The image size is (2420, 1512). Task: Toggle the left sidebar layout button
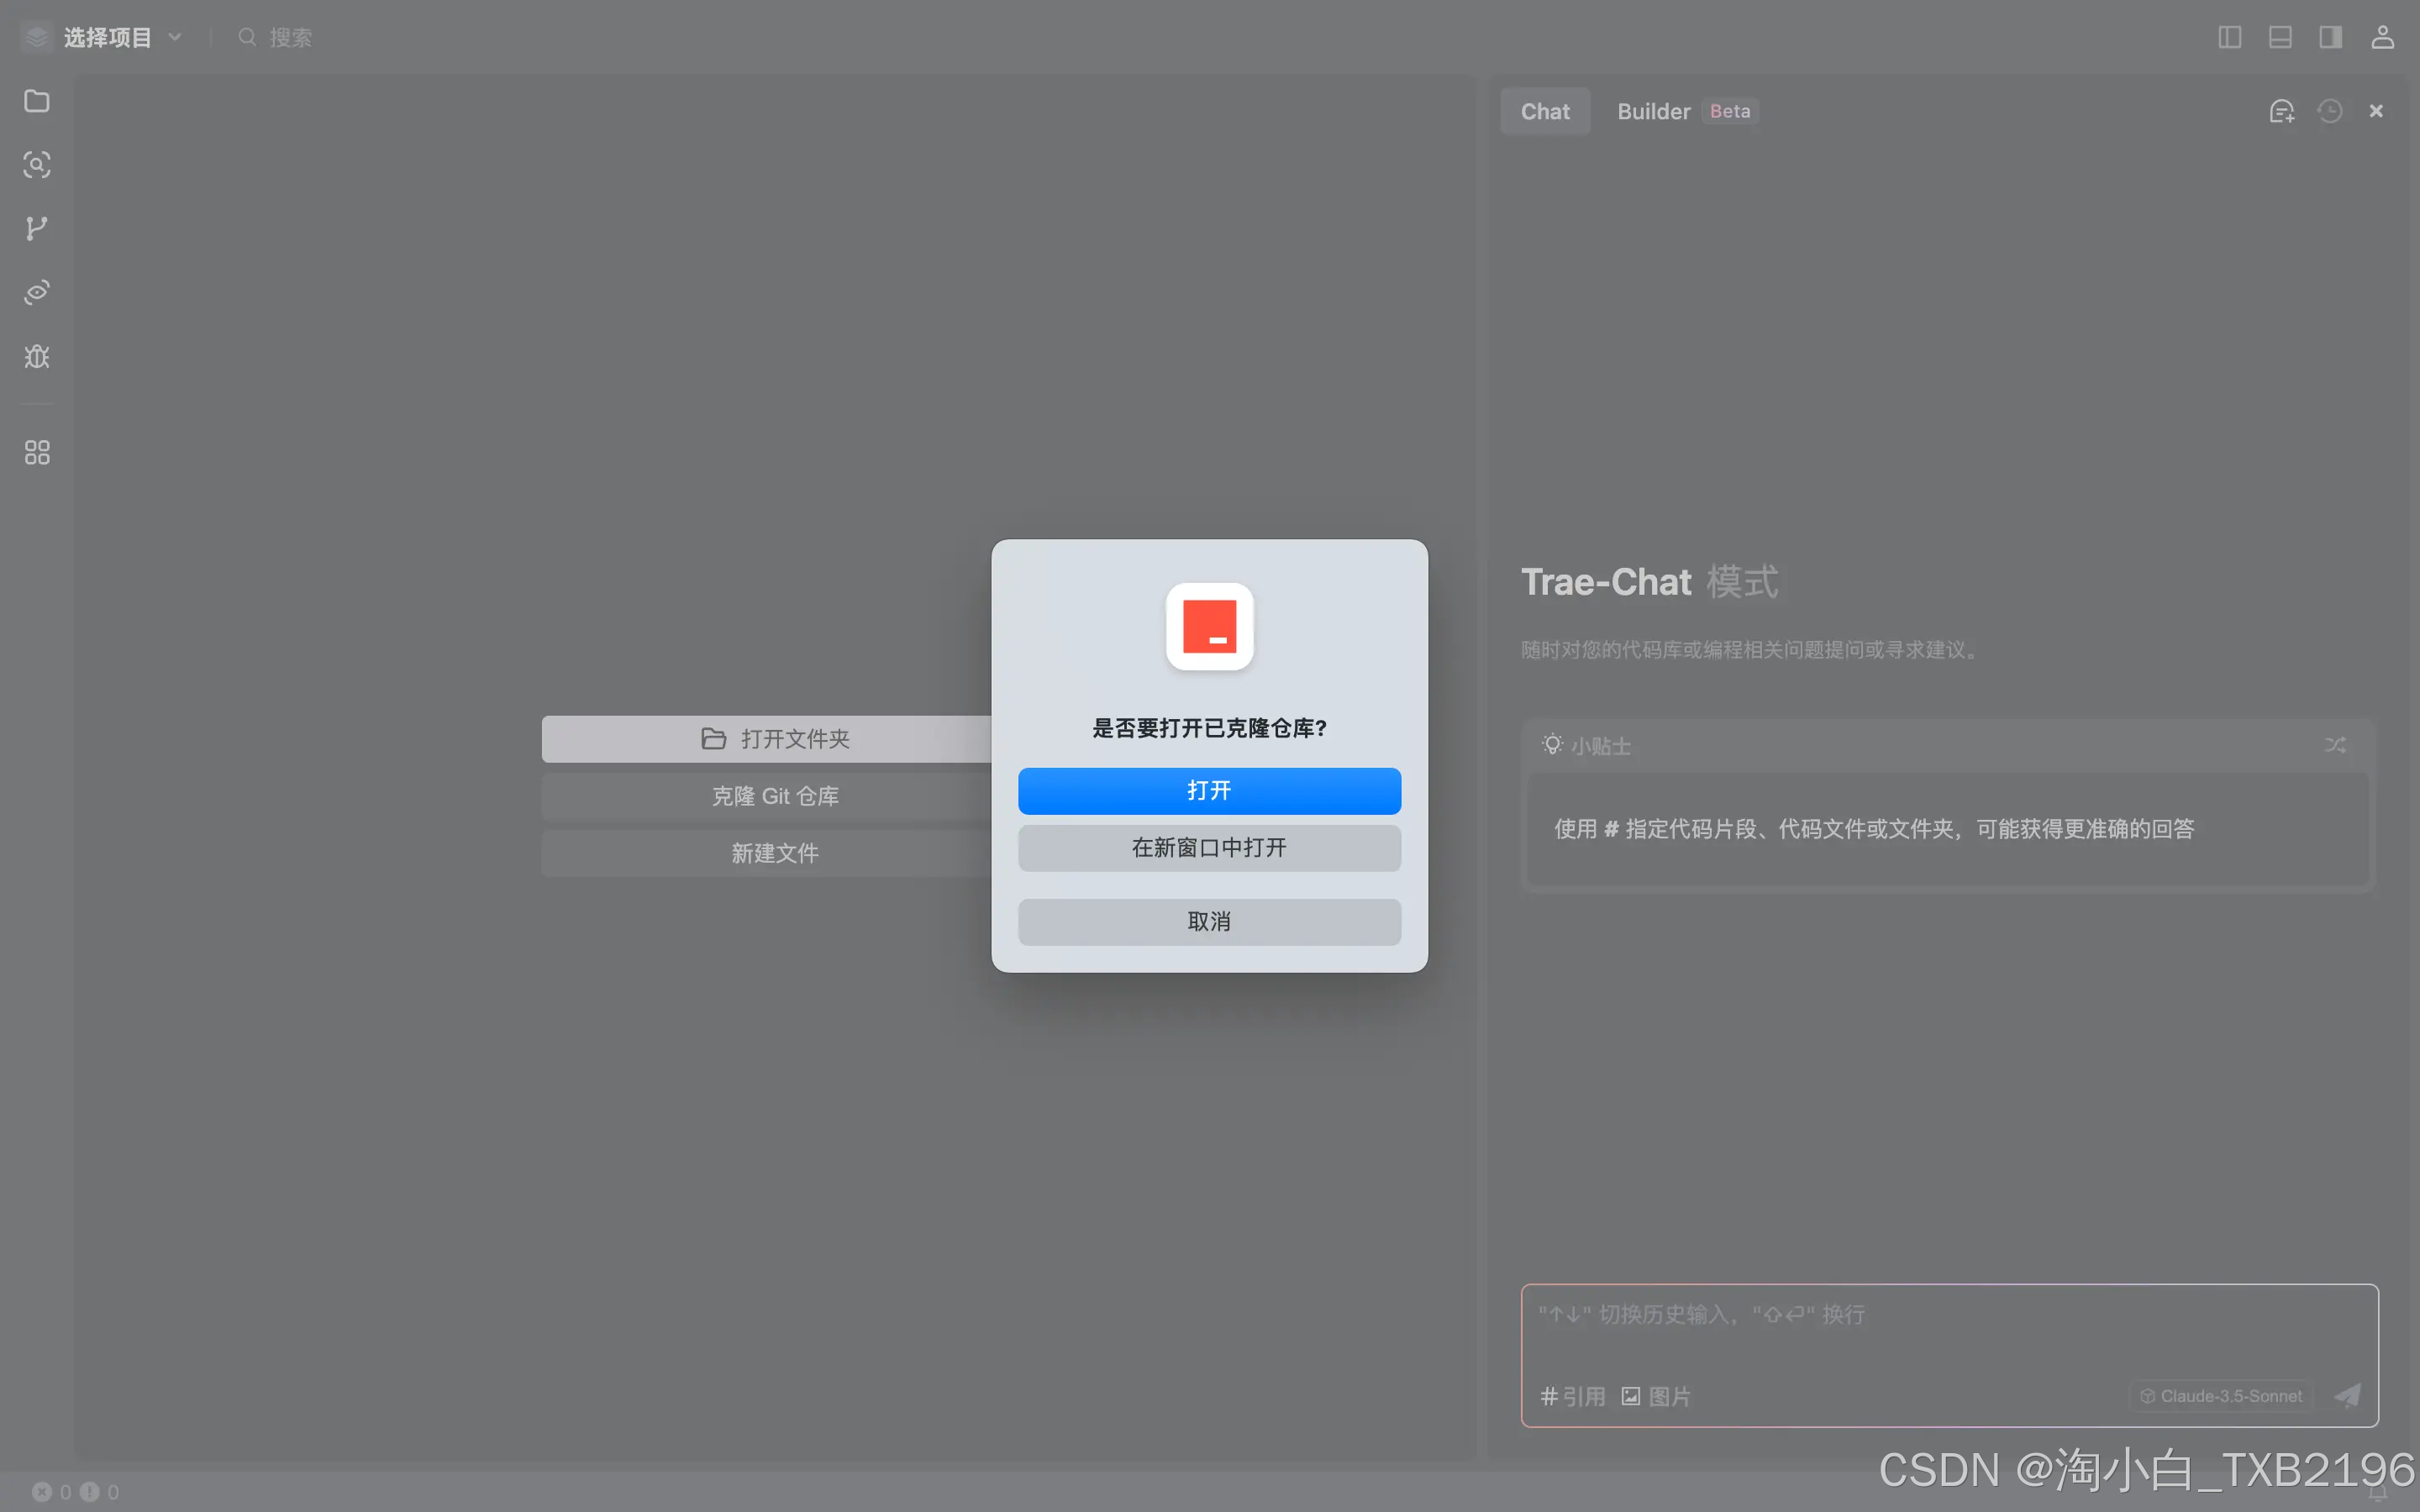point(2229,37)
